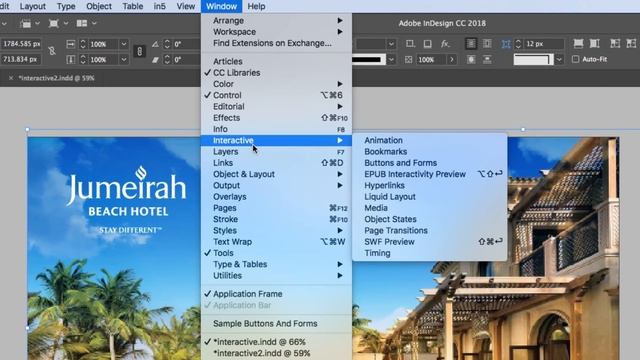
Task: Open the Timing panel entry
Action: point(429,253)
